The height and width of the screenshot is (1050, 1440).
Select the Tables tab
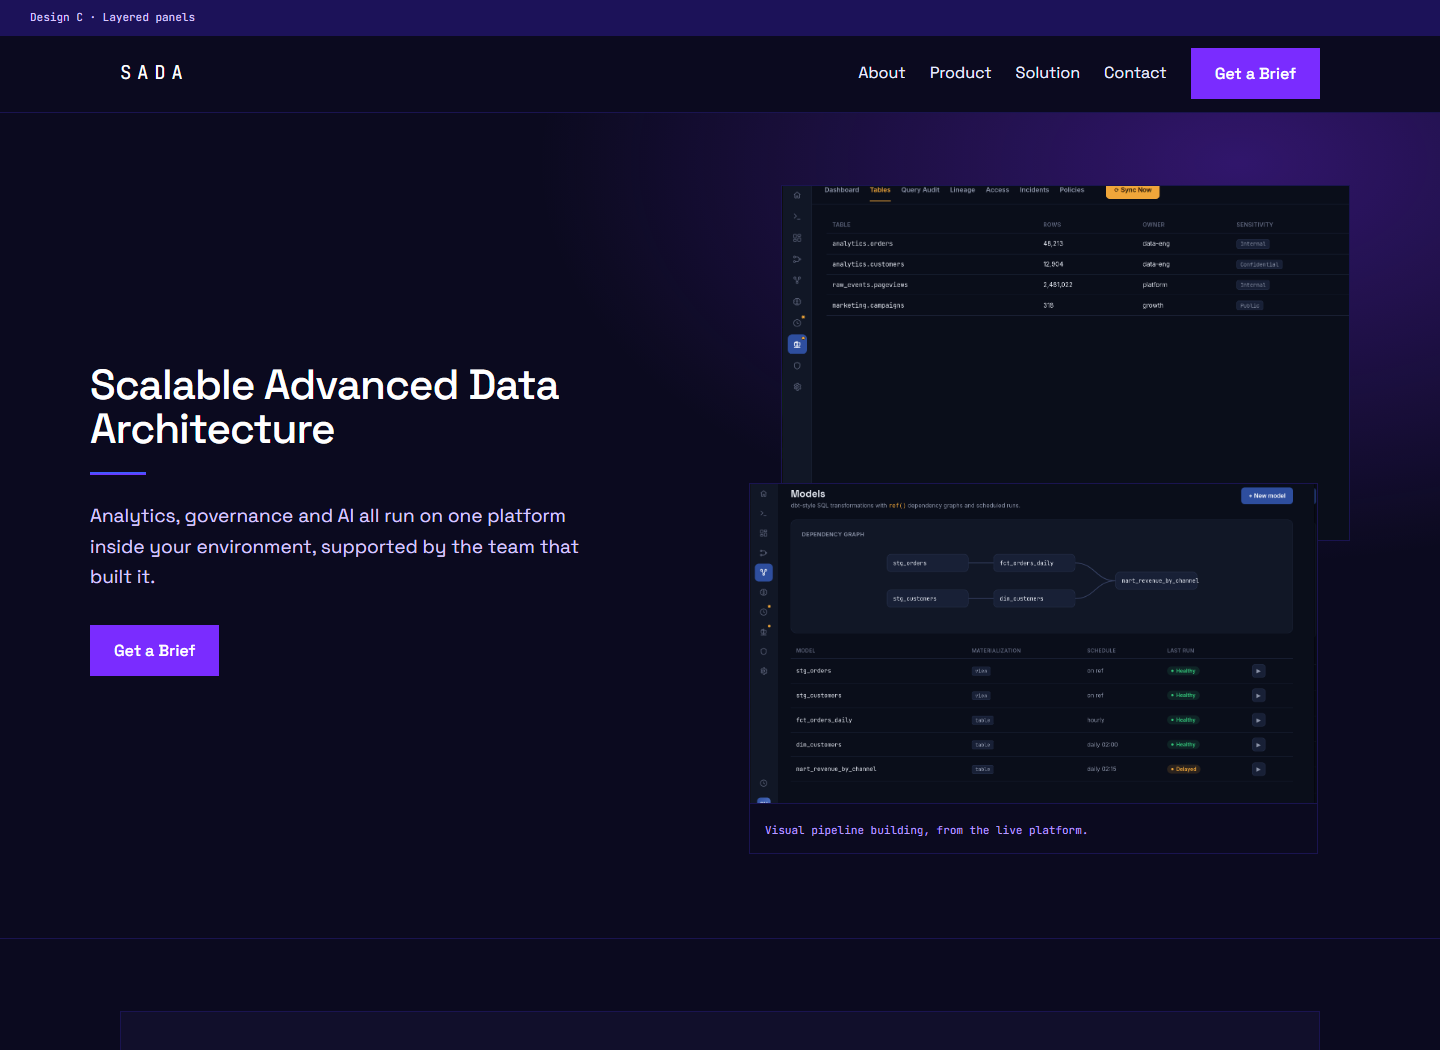[x=880, y=190]
